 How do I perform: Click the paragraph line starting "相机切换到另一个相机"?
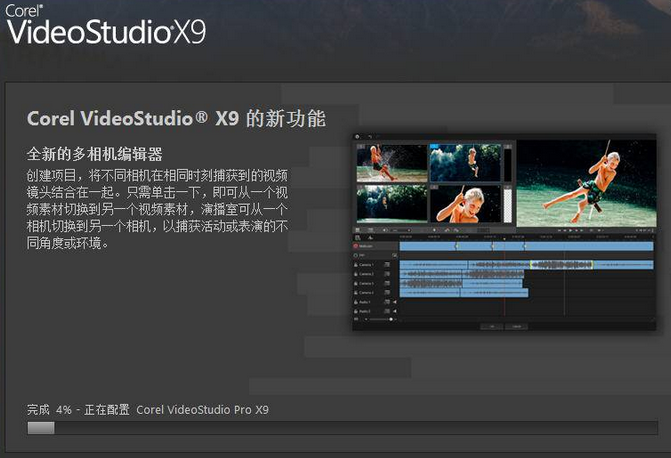coord(157,226)
